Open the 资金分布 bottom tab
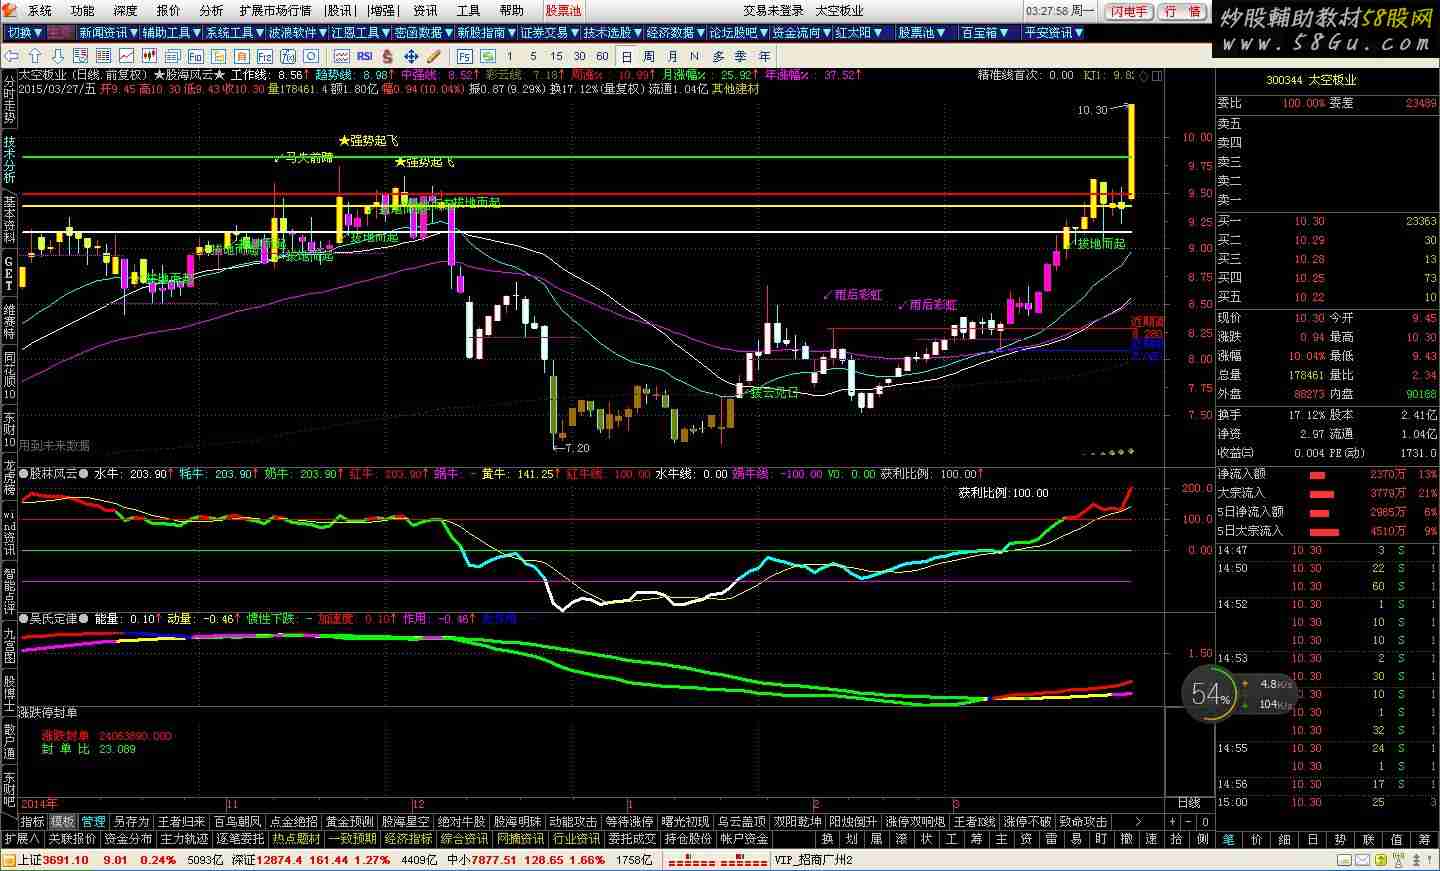Viewport: 1440px width, 871px height. pos(128,838)
